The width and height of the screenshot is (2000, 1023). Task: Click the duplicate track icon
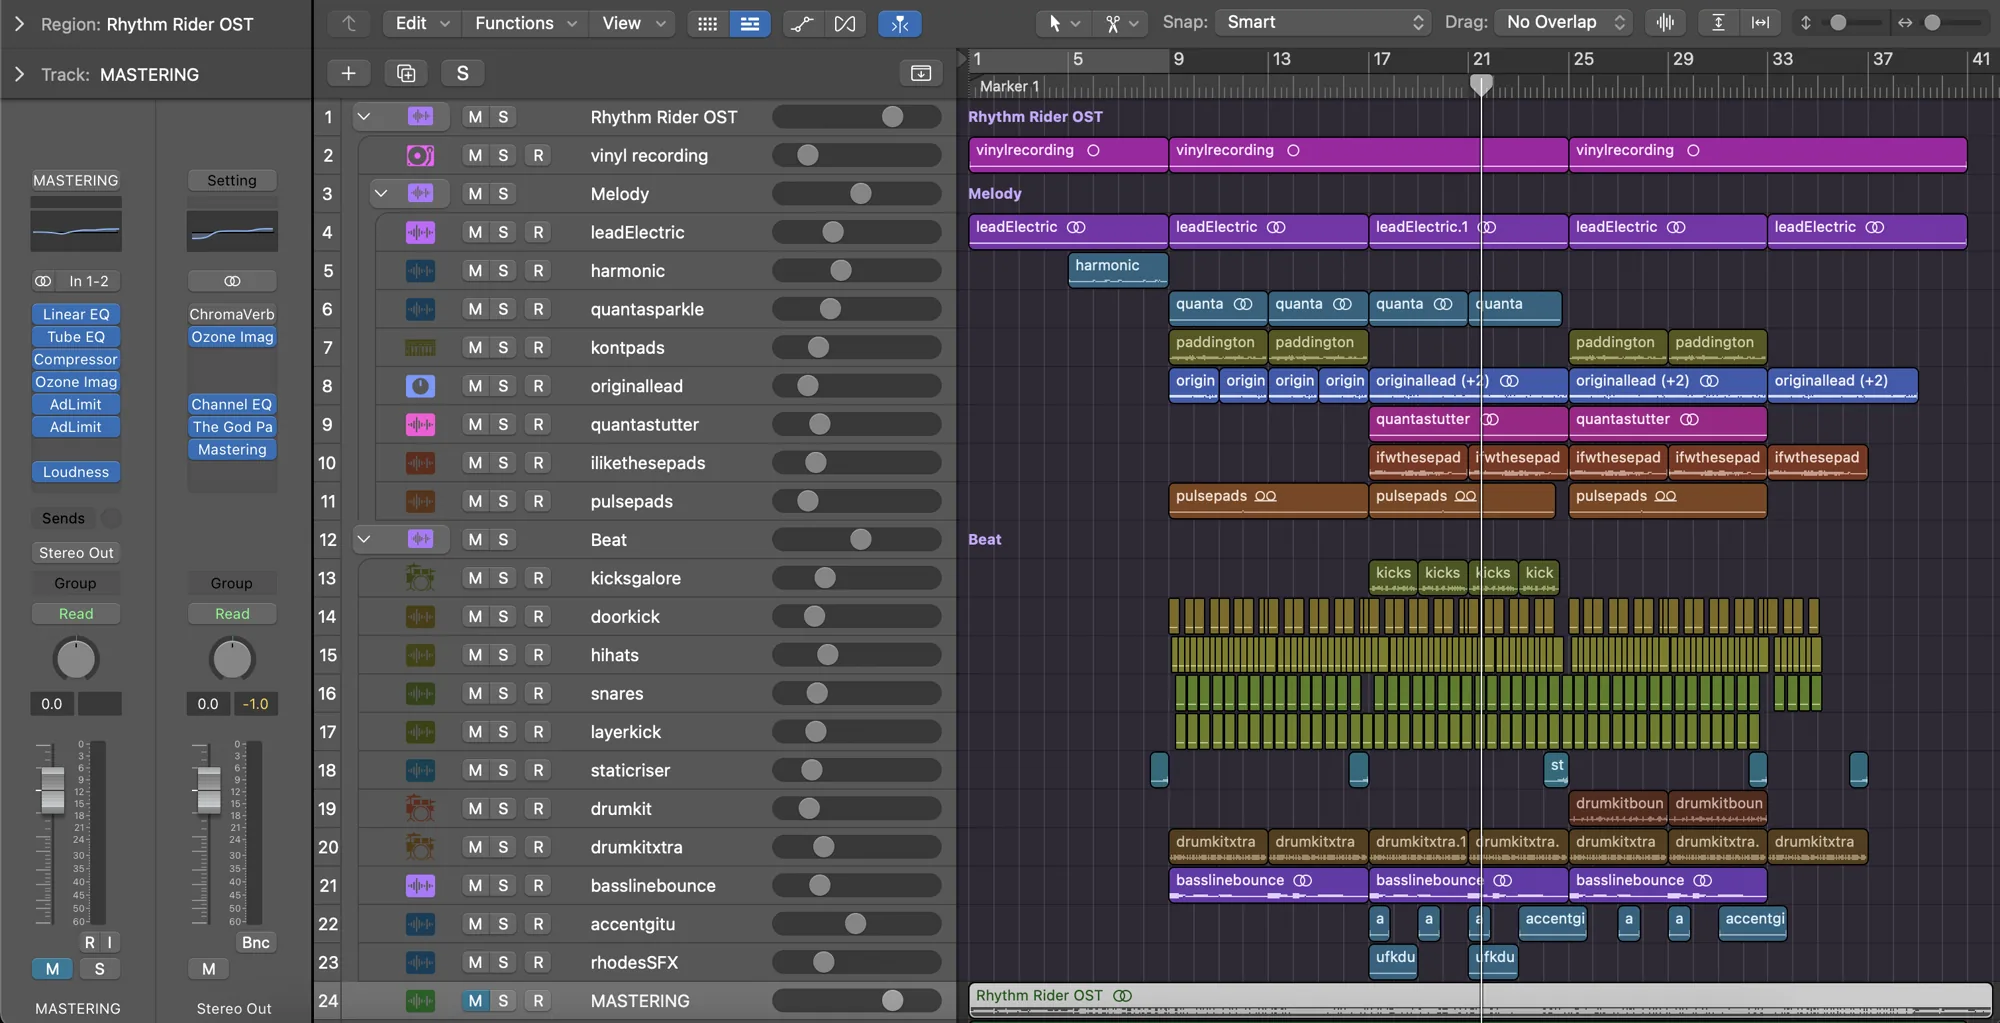coord(405,73)
